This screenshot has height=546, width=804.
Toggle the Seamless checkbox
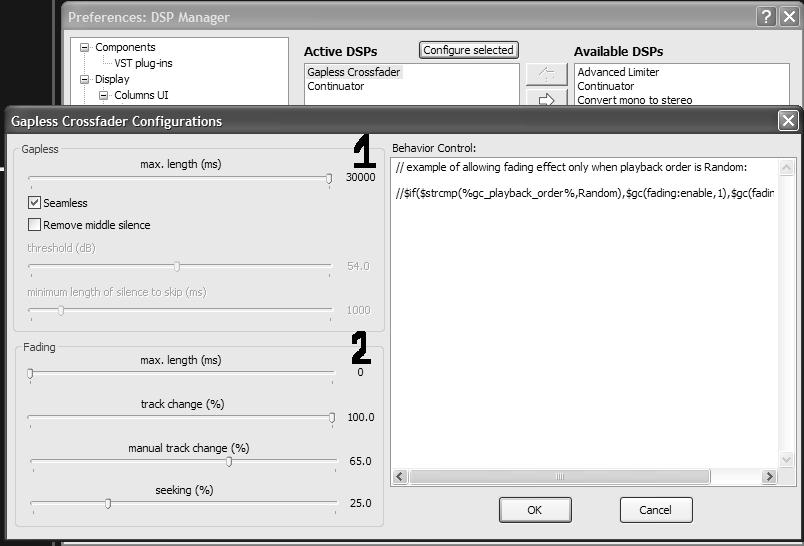coord(34,203)
